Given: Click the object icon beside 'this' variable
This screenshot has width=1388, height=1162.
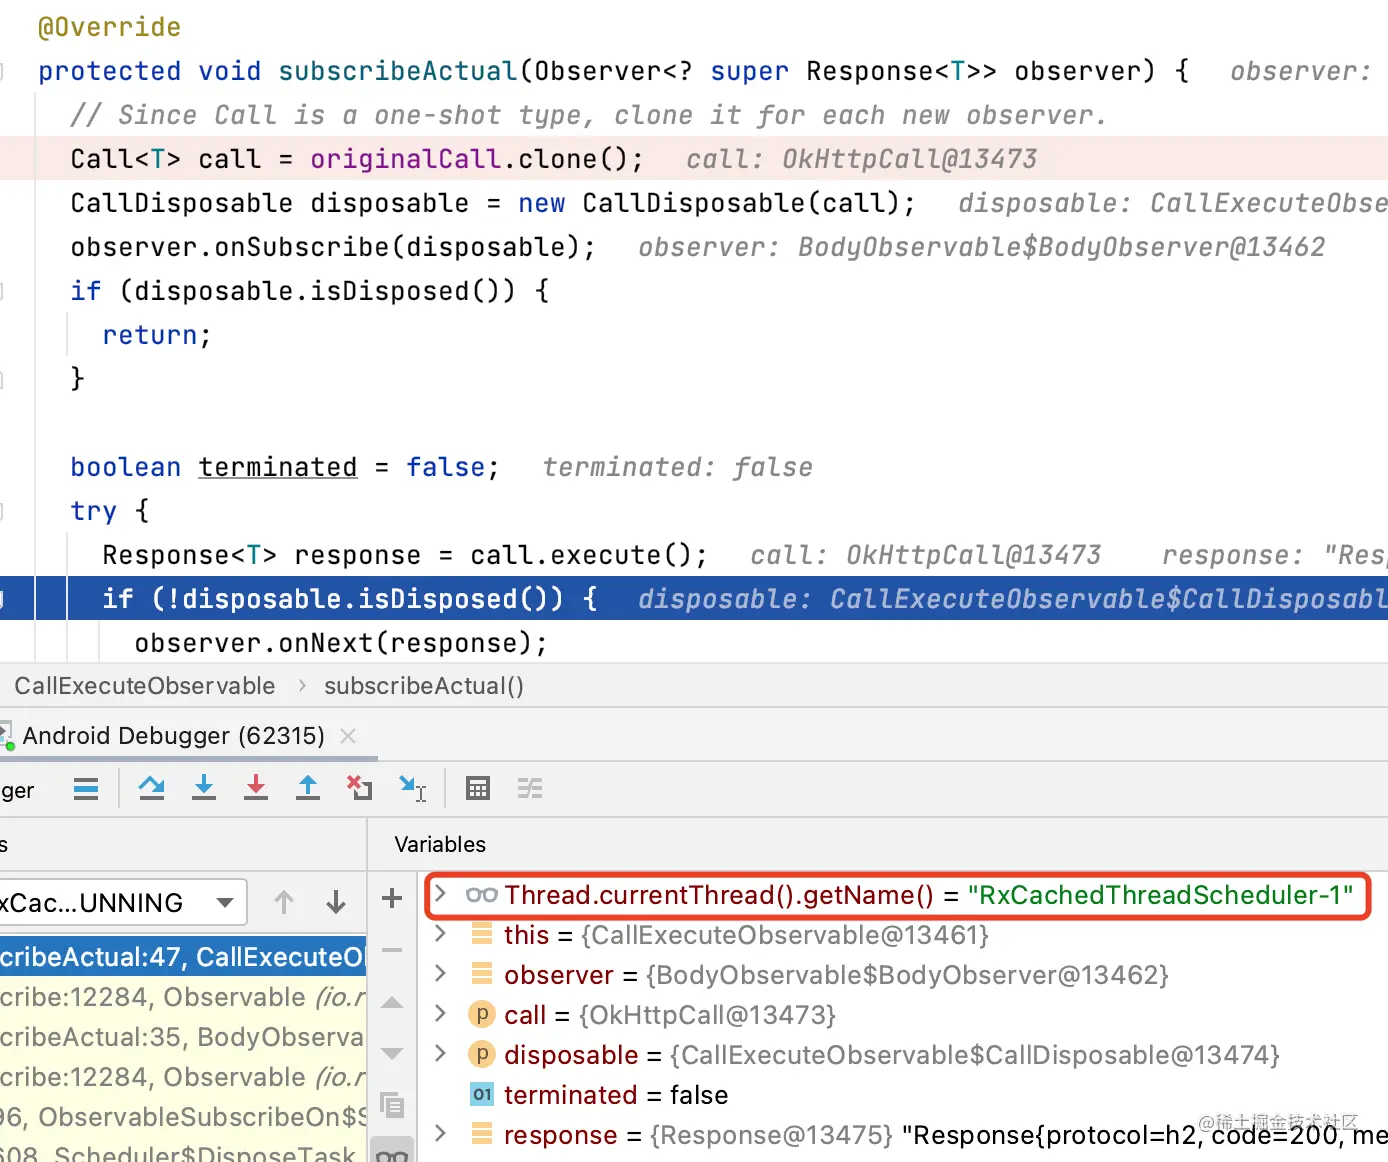Looking at the screenshot, I should point(482,935).
